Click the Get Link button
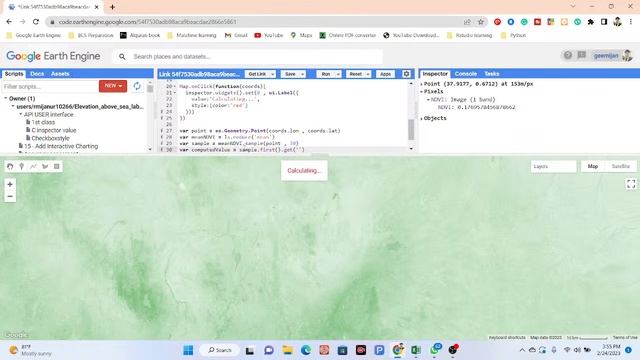 point(257,74)
